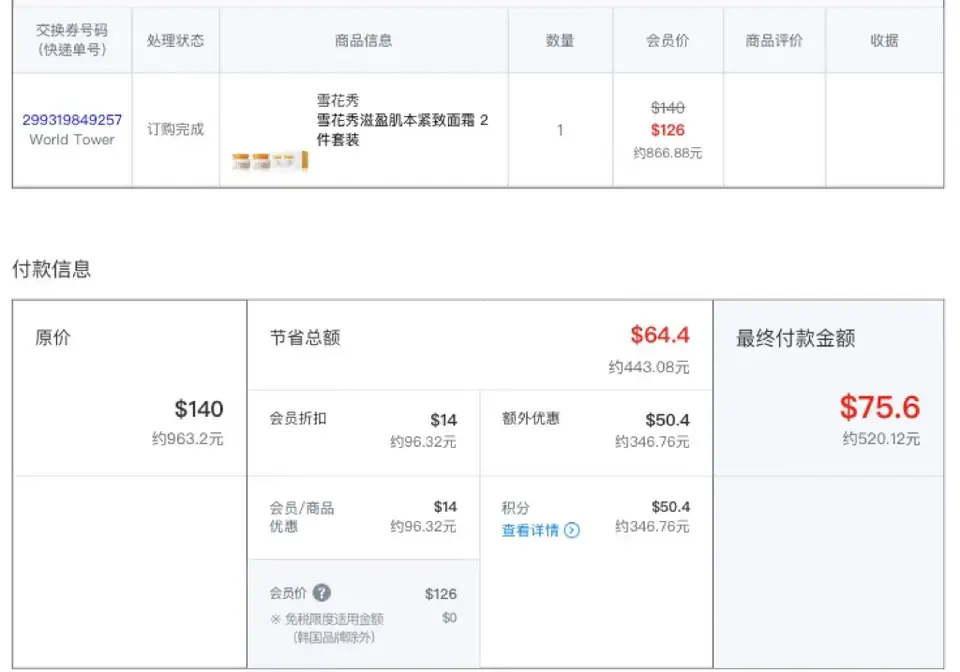Image resolution: width=960 pixels, height=672 pixels.
Task: Click the 原价 label
Action: click(x=53, y=337)
